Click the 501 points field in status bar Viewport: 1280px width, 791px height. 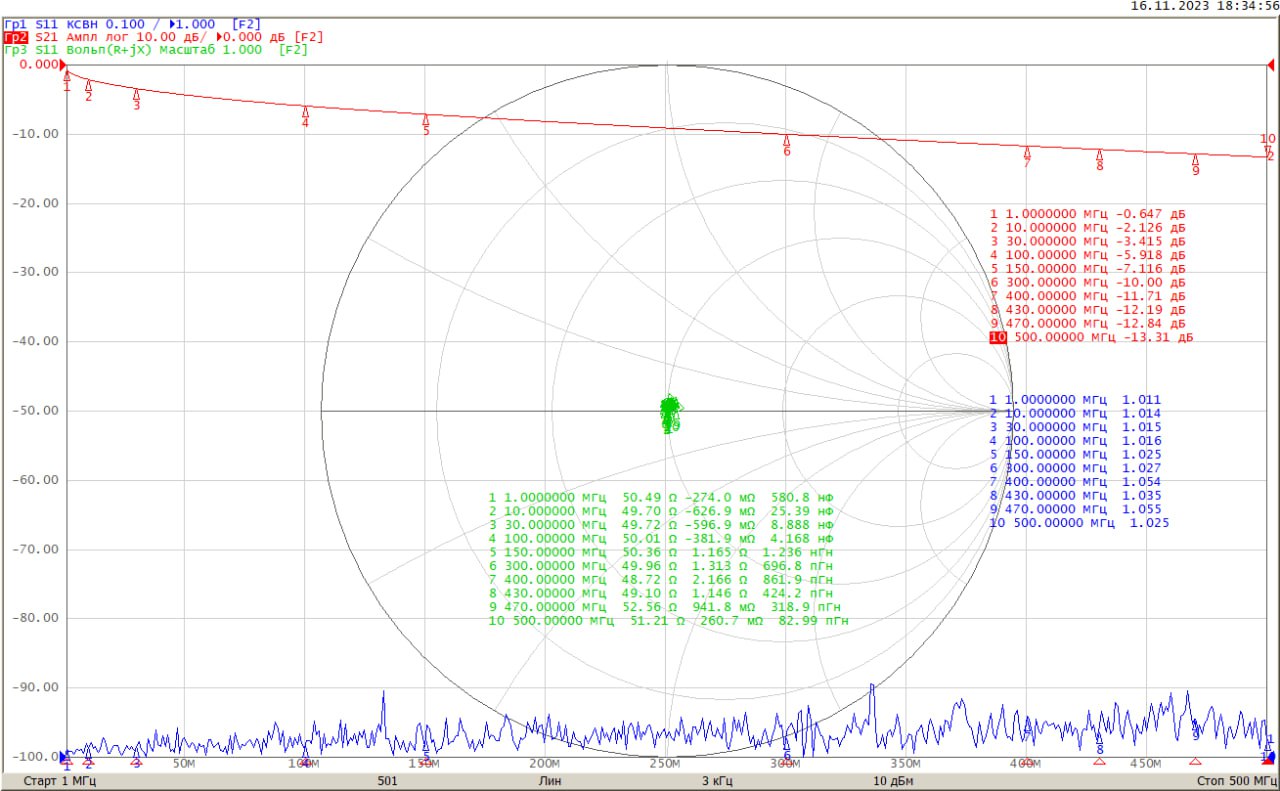389,779
